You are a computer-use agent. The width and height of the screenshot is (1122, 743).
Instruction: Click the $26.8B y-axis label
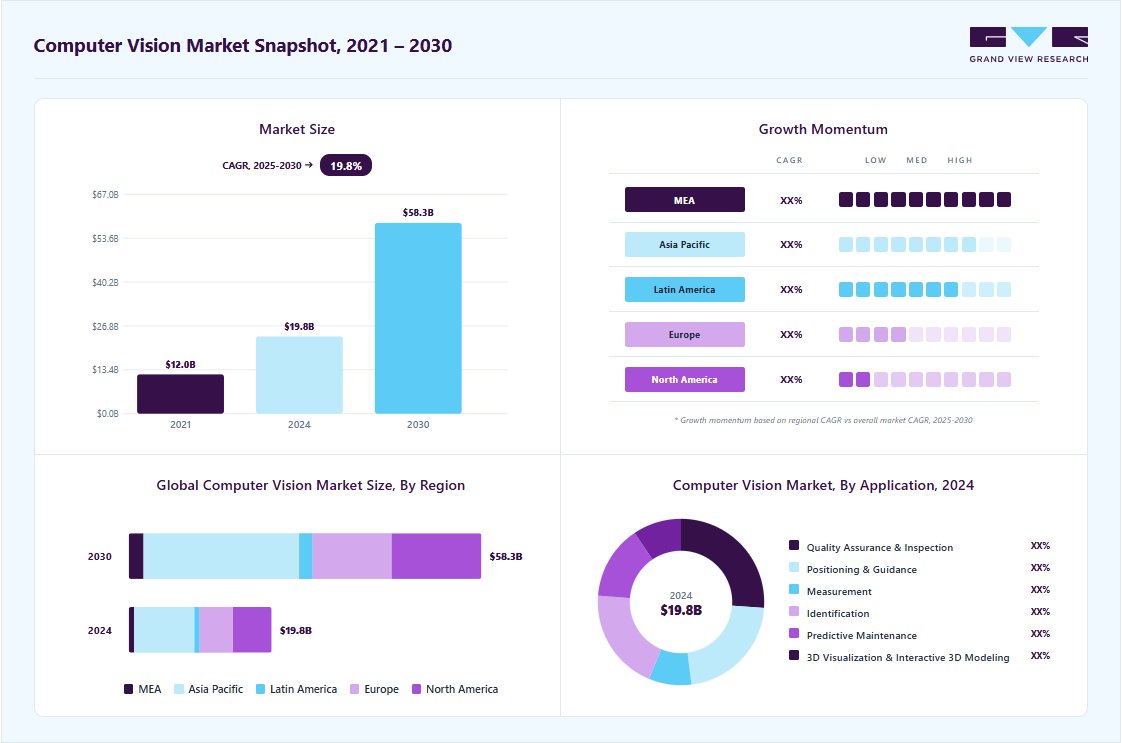click(x=105, y=326)
